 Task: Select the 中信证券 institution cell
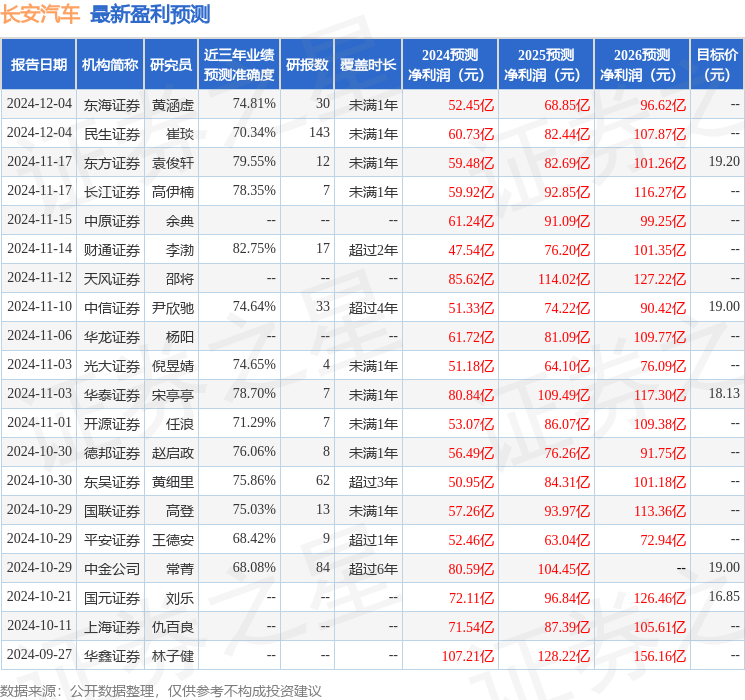coord(112,308)
